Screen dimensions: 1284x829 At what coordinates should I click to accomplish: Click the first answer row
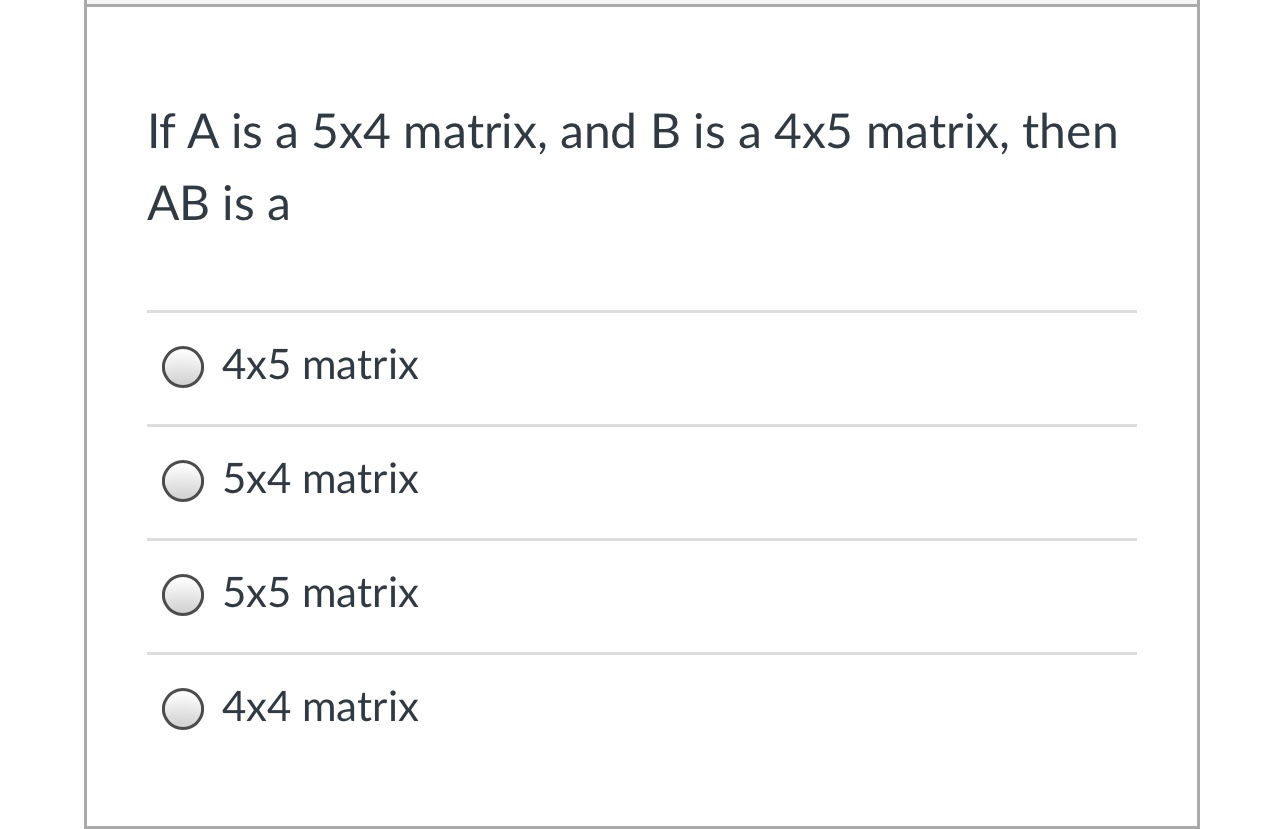click(x=640, y=368)
